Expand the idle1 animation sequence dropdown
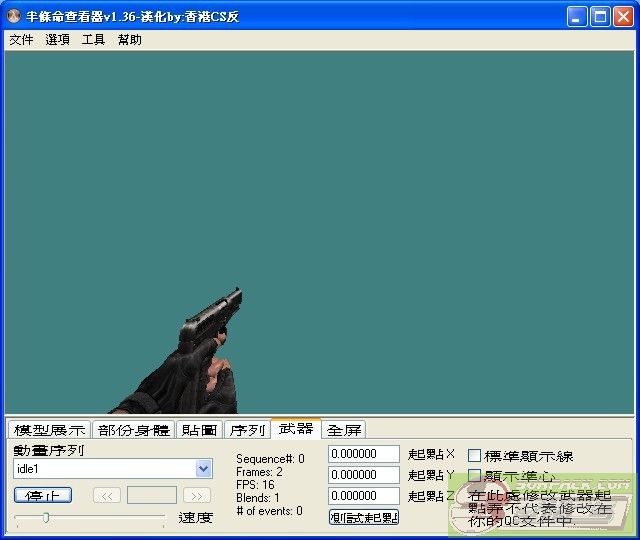This screenshot has width=640, height=540. pyautogui.click(x=203, y=469)
